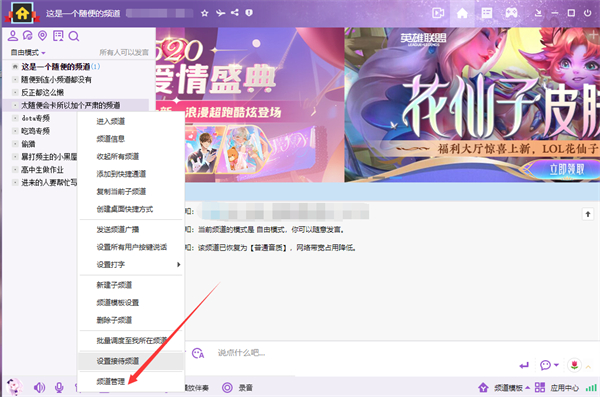Select the 偷猎 channel
600x397 pixels.
[x=28, y=144]
